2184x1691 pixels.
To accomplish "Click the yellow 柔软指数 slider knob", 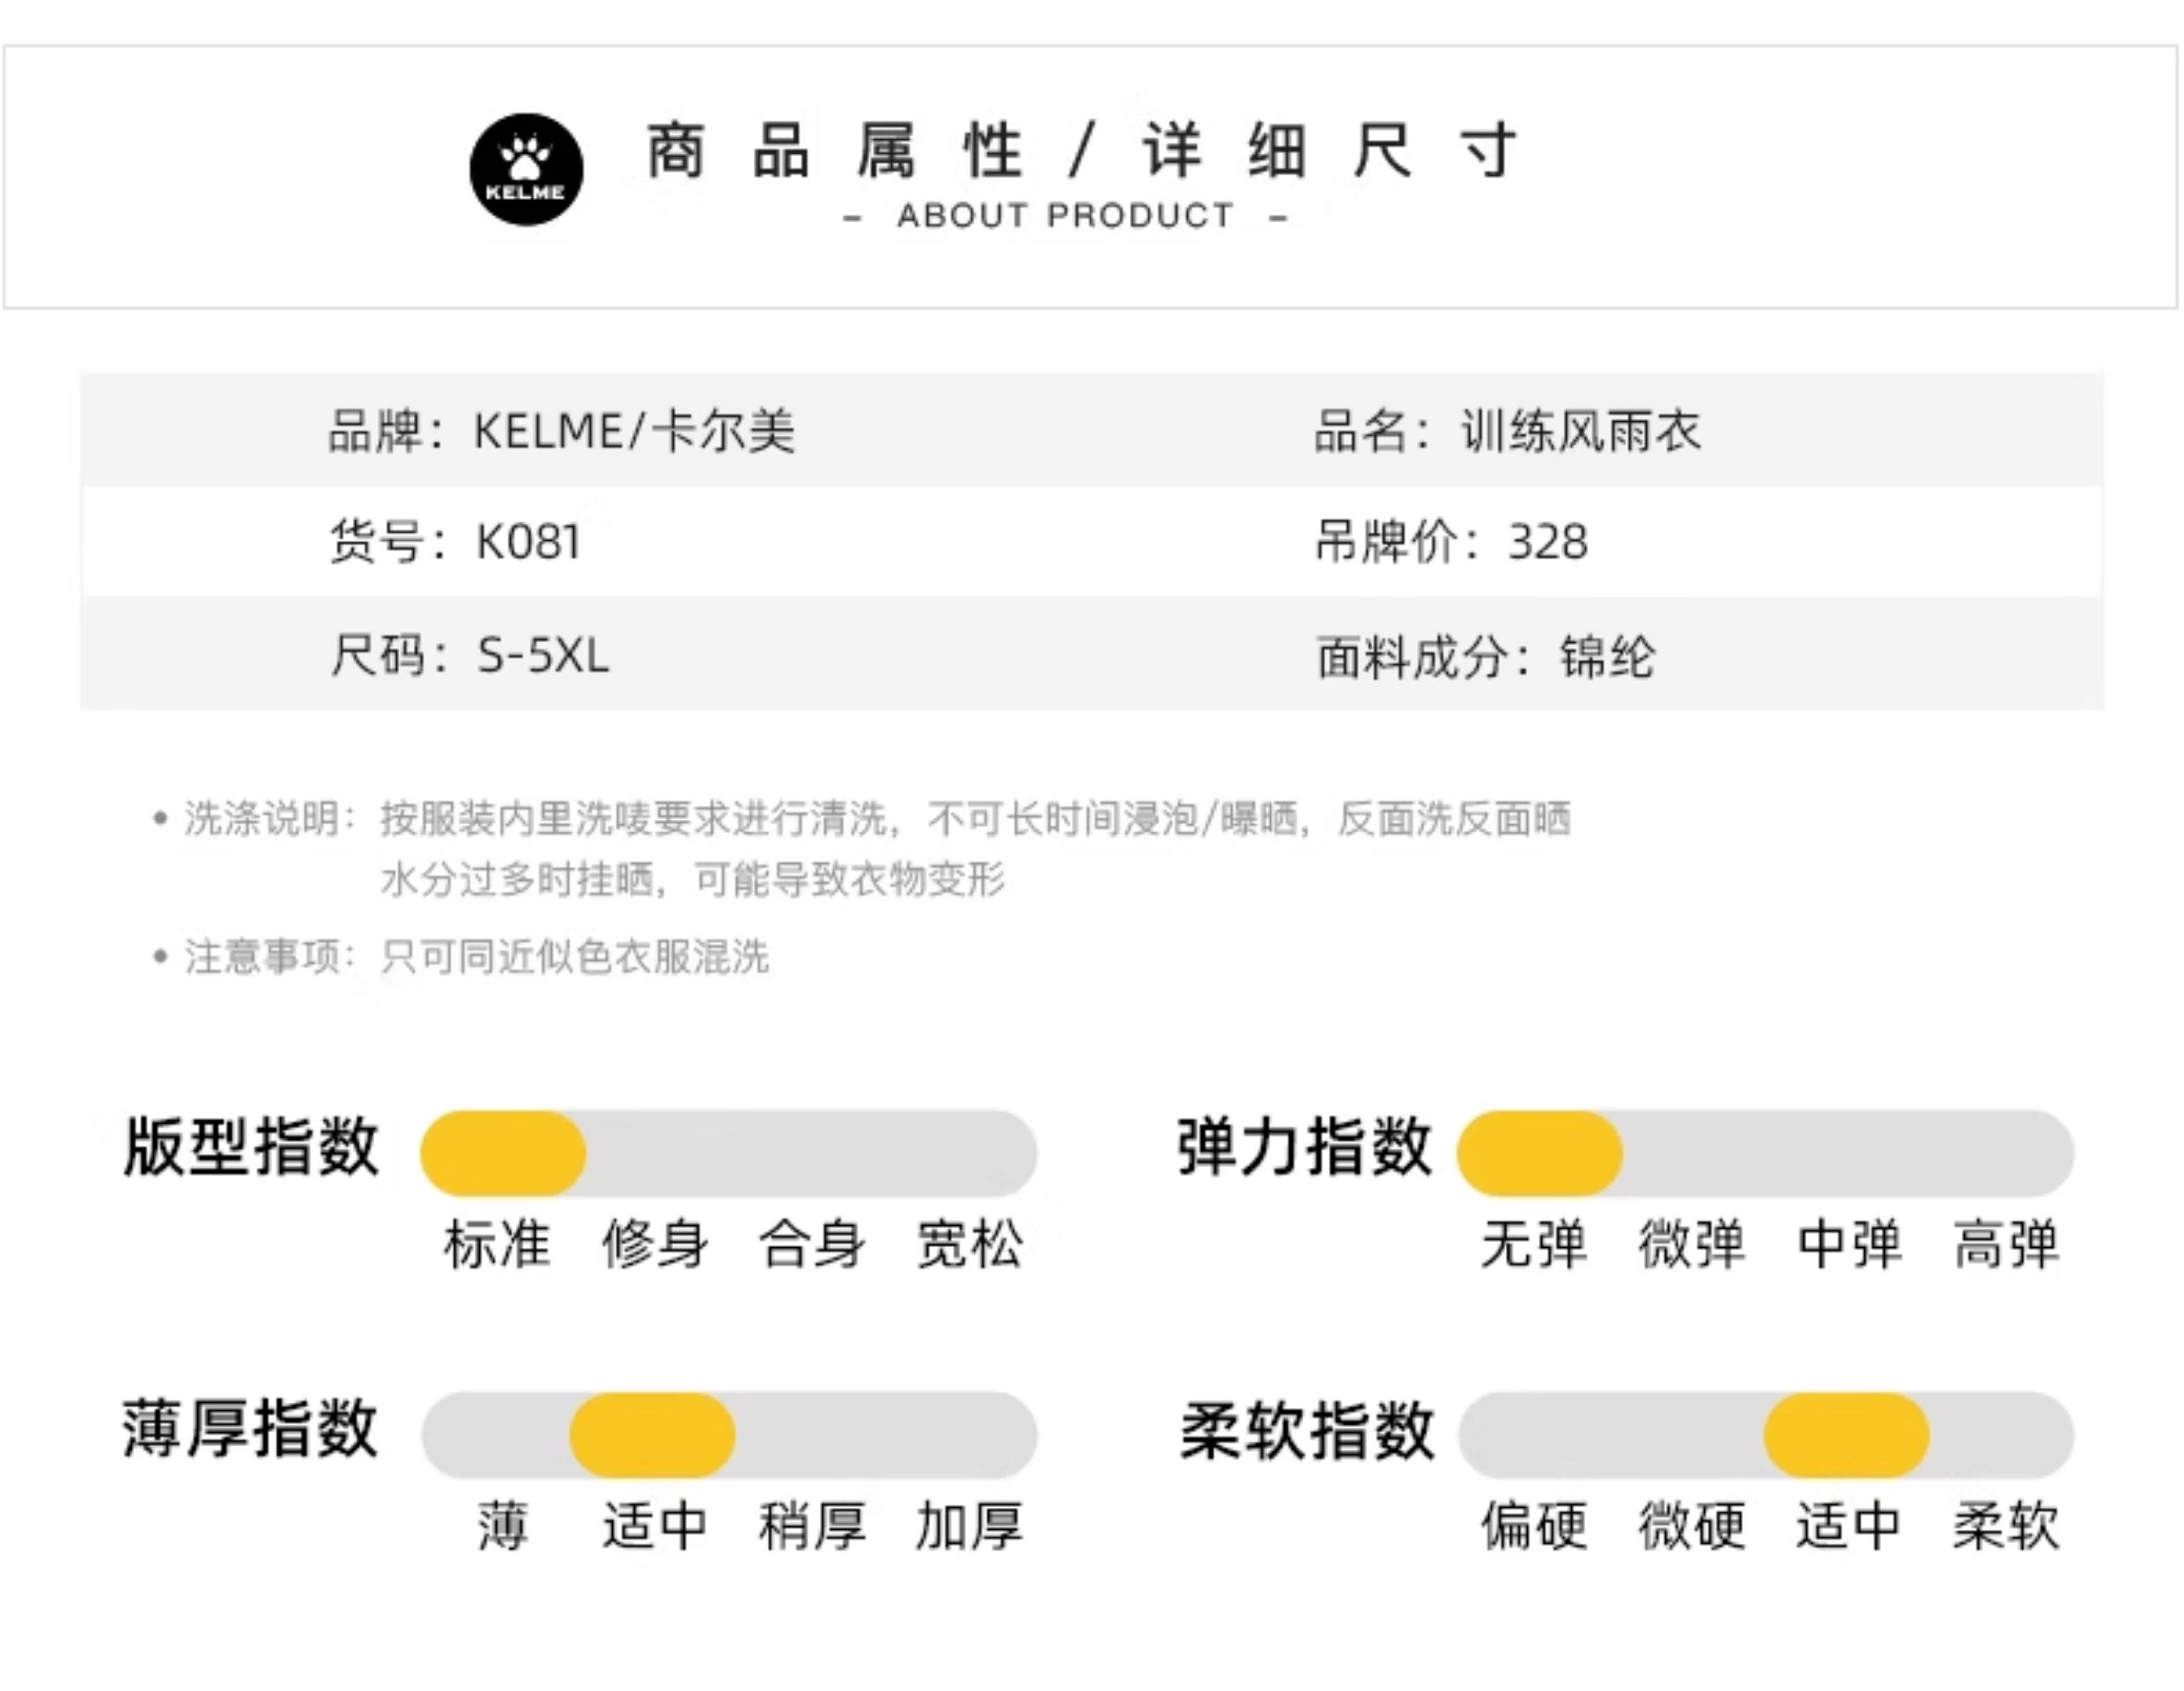I will [x=1847, y=1435].
